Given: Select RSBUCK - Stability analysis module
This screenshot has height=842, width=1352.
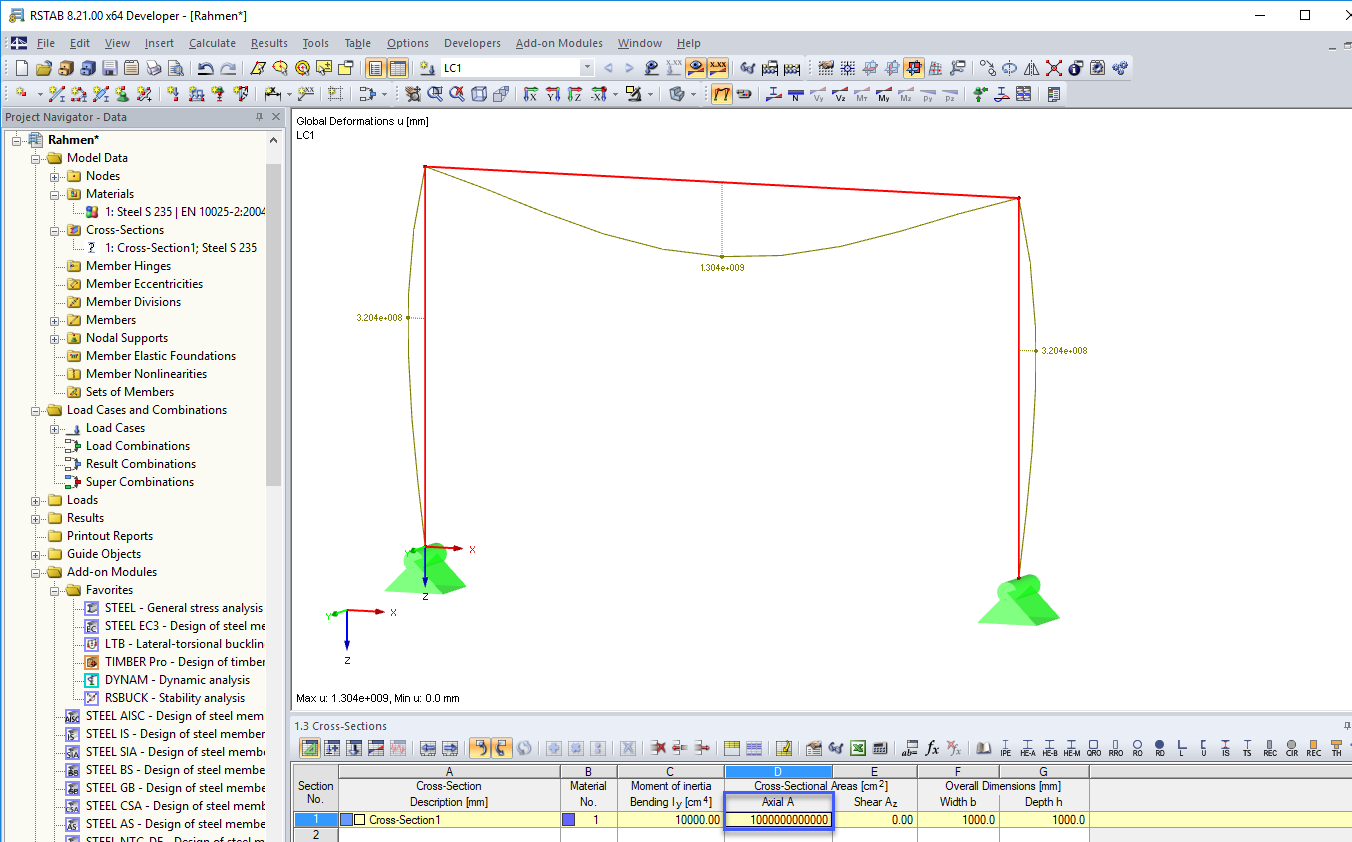Looking at the screenshot, I should click(x=174, y=698).
